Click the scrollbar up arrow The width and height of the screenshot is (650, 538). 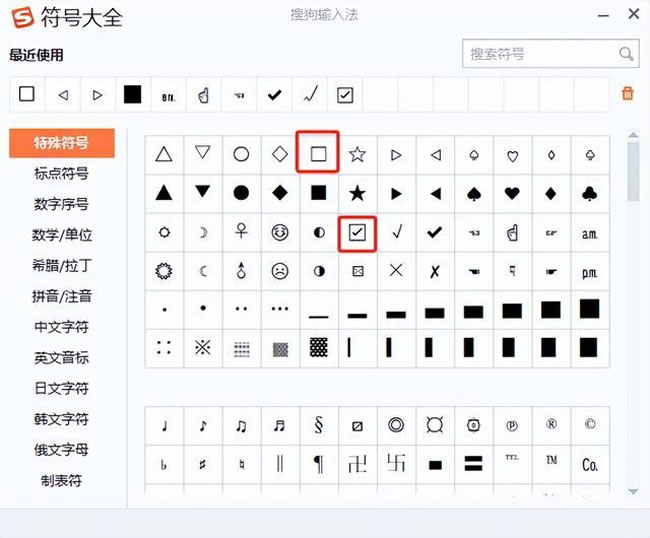point(633,135)
